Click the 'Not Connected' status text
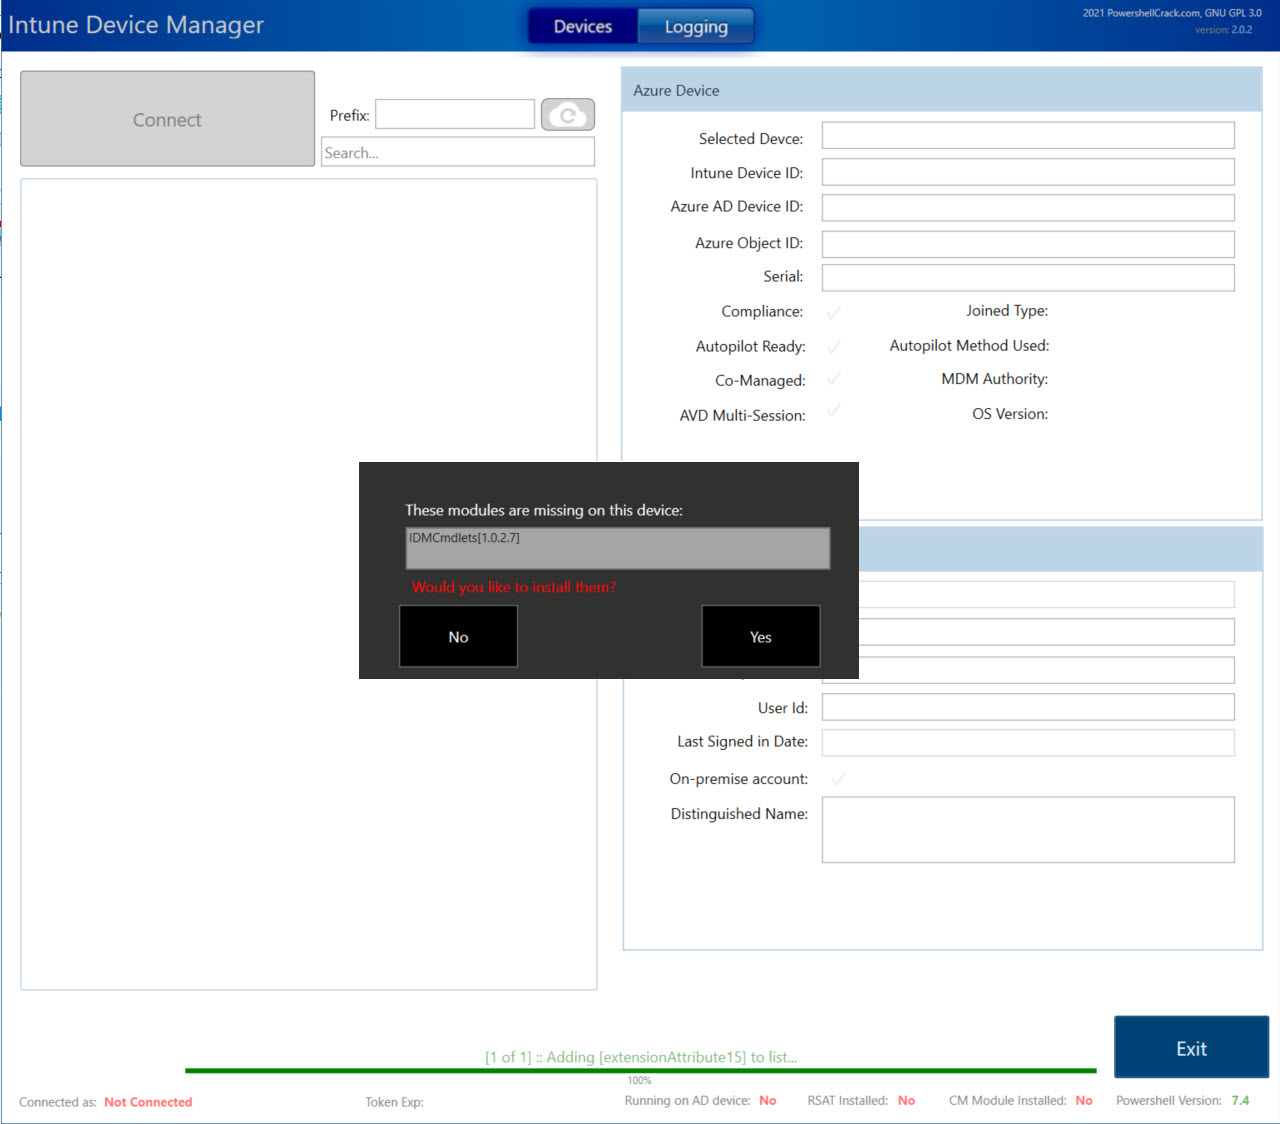 click(148, 1102)
